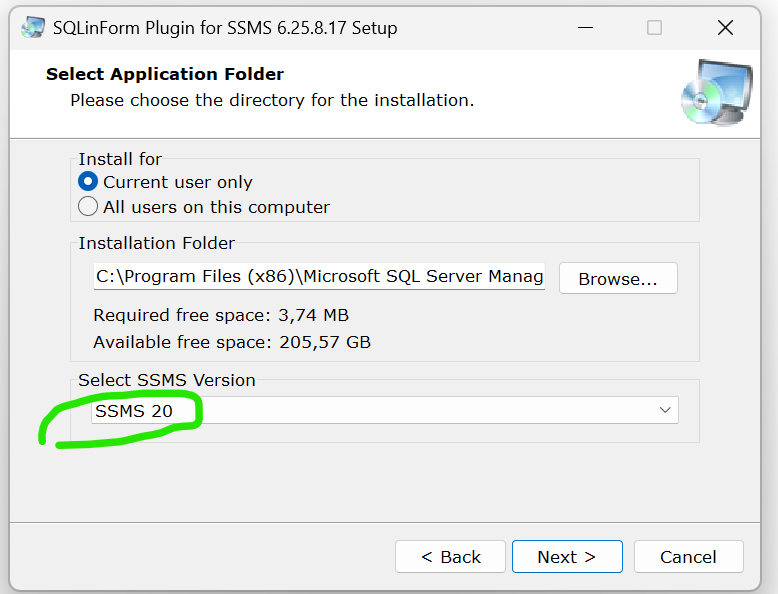Click the Available free space text
Image resolution: width=778 pixels, height=594 pixels.
pyautogui.click(x=232, y=342)
